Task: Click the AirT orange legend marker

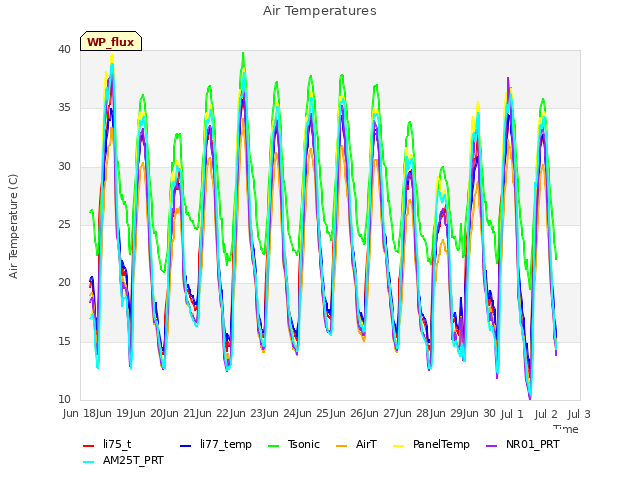Action: pos(342,446)
